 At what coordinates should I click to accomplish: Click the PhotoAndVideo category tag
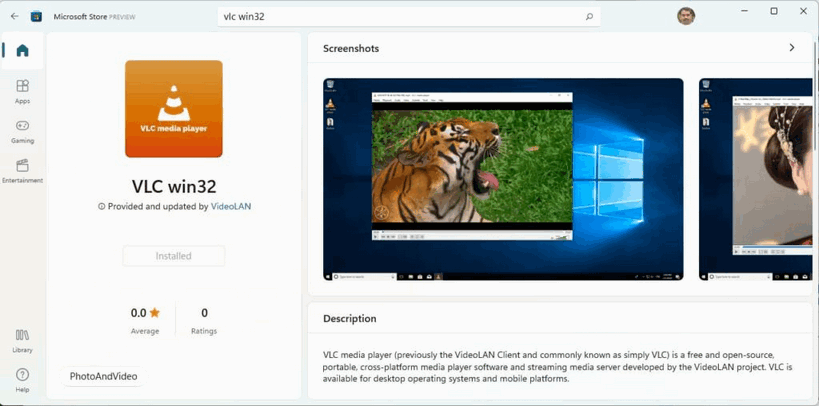tap(103, 376)
